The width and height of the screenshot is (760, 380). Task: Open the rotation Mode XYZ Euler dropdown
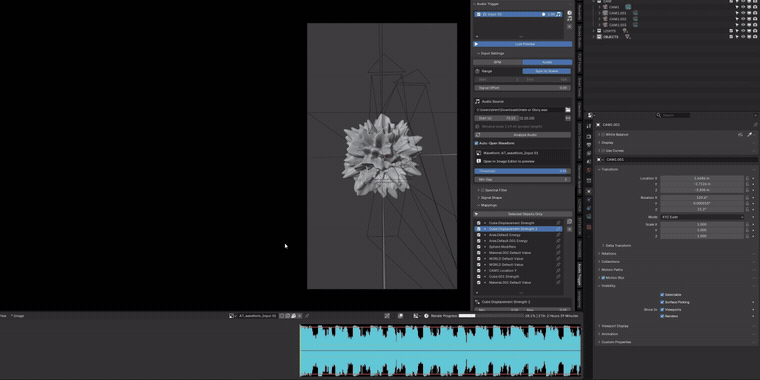pos(702,217)
